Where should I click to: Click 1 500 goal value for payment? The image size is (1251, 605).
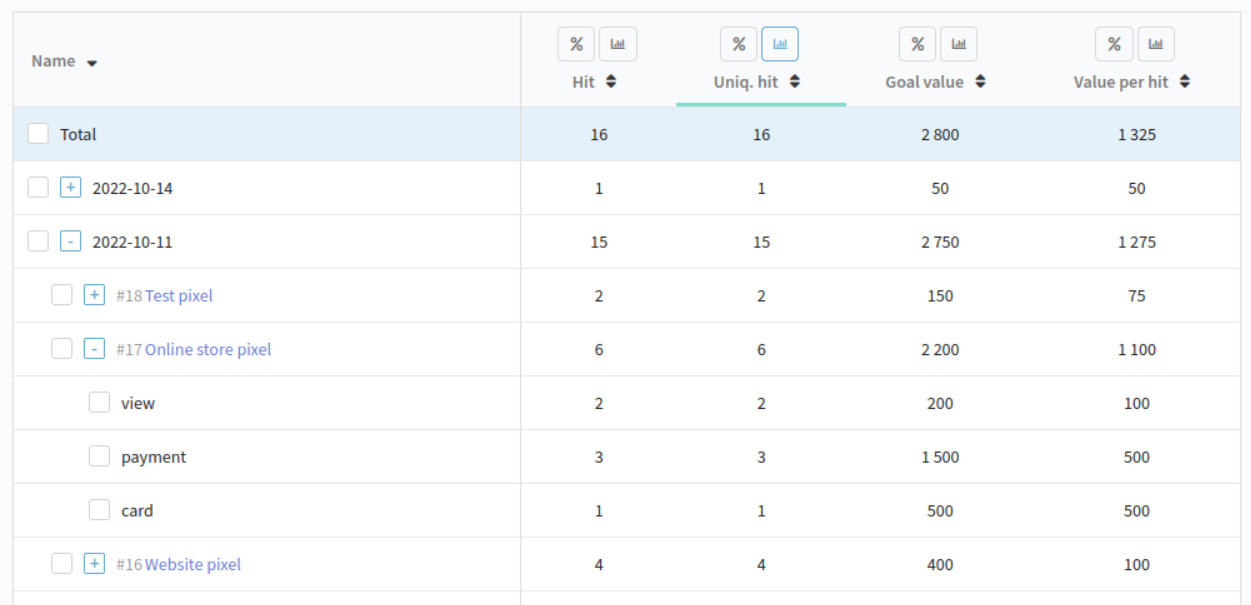[940, 457]
